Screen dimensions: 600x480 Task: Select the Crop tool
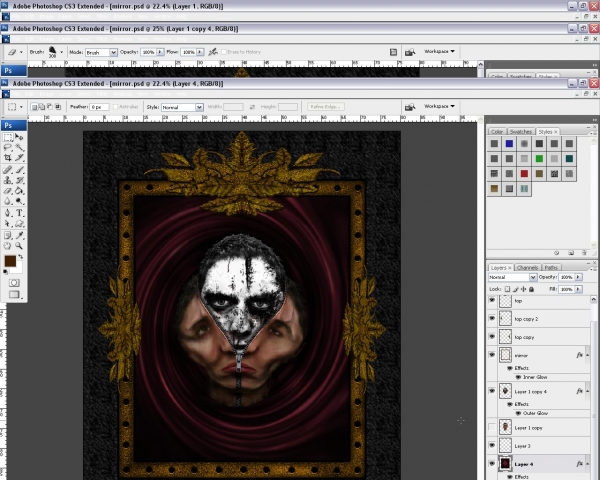(x=8, y=157)
